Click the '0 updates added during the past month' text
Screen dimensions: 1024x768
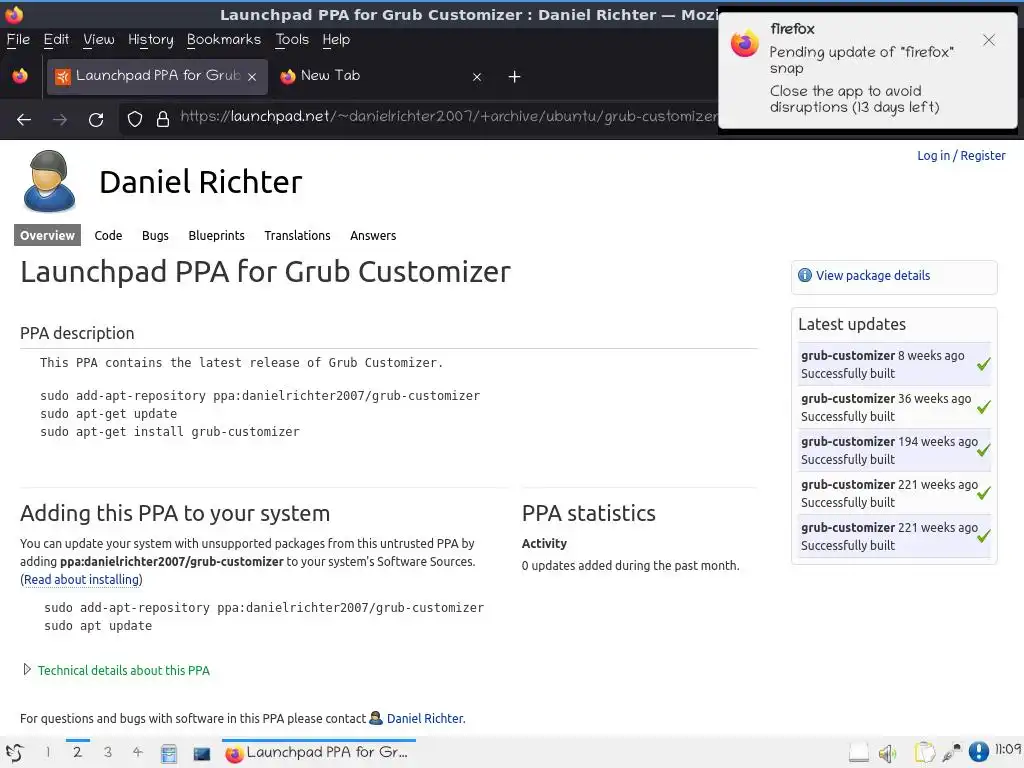pos(630,566)
